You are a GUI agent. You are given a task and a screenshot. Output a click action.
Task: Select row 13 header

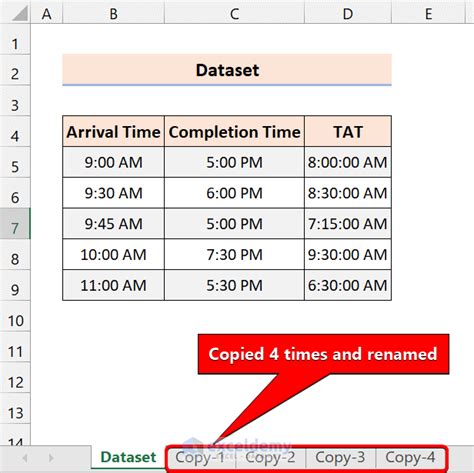coord(15,408)
